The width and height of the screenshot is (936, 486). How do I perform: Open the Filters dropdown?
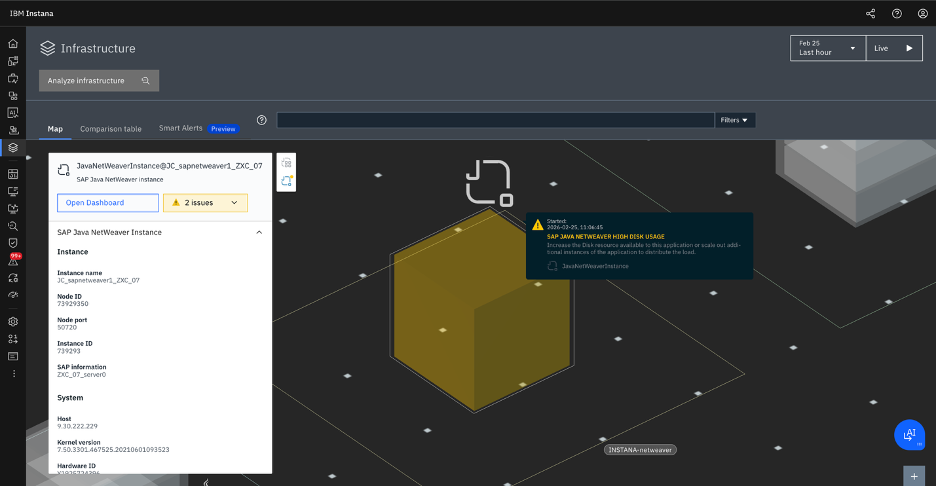(x=734, y=120)
